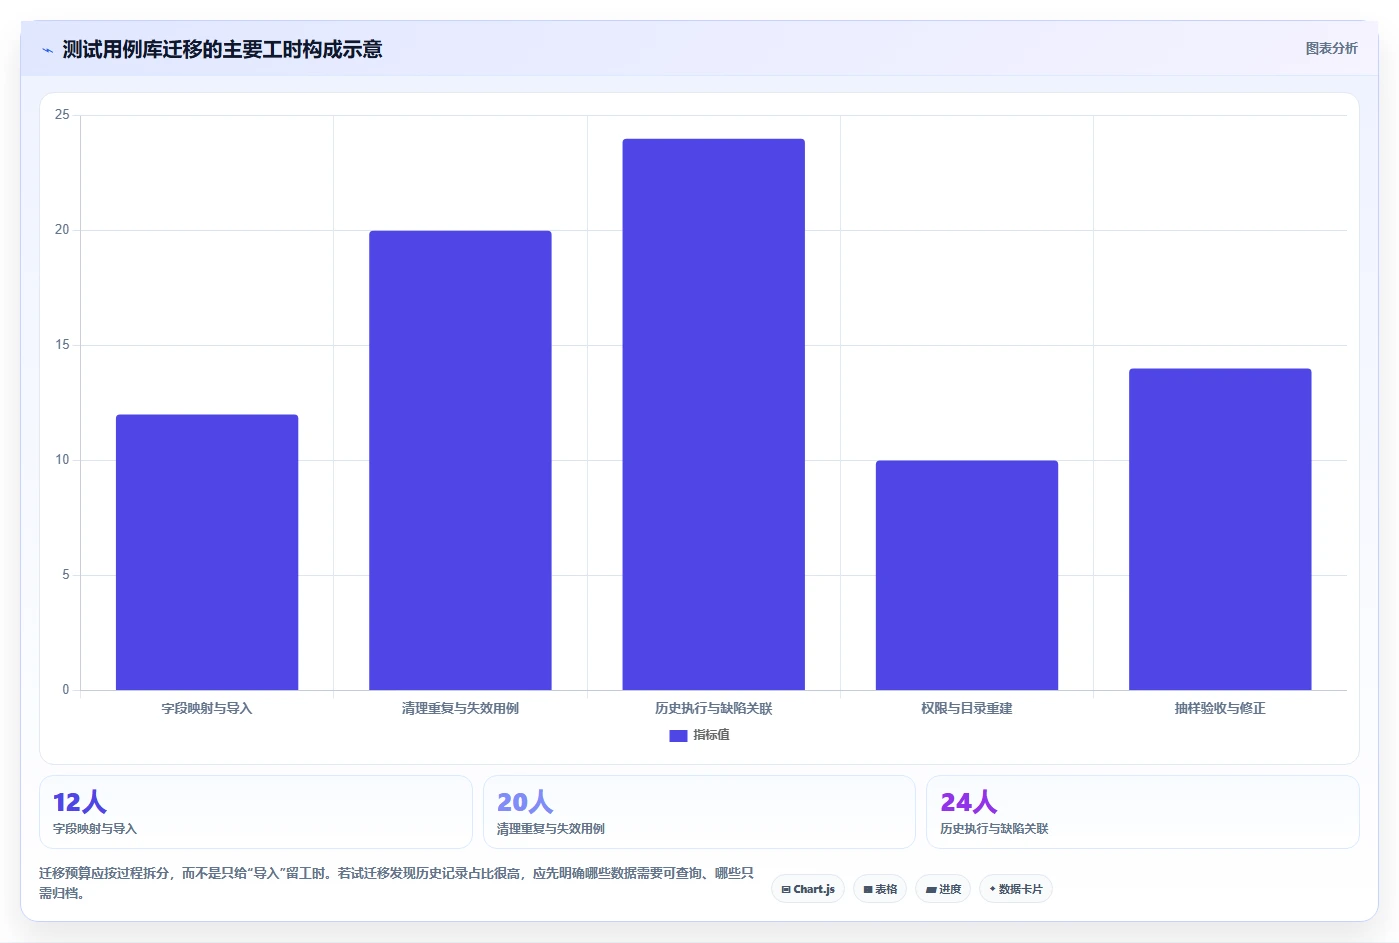Click the 权限与目录重建 x-axis label
Viewport: 1399px width, 943px height.
pos(967,708)
